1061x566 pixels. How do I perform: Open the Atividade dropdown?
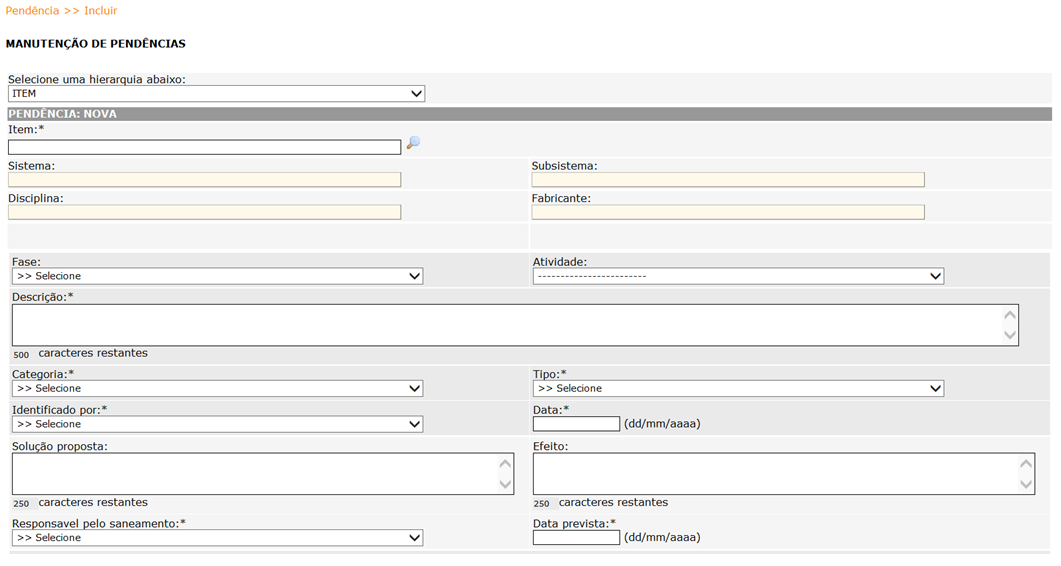[738, 276]
